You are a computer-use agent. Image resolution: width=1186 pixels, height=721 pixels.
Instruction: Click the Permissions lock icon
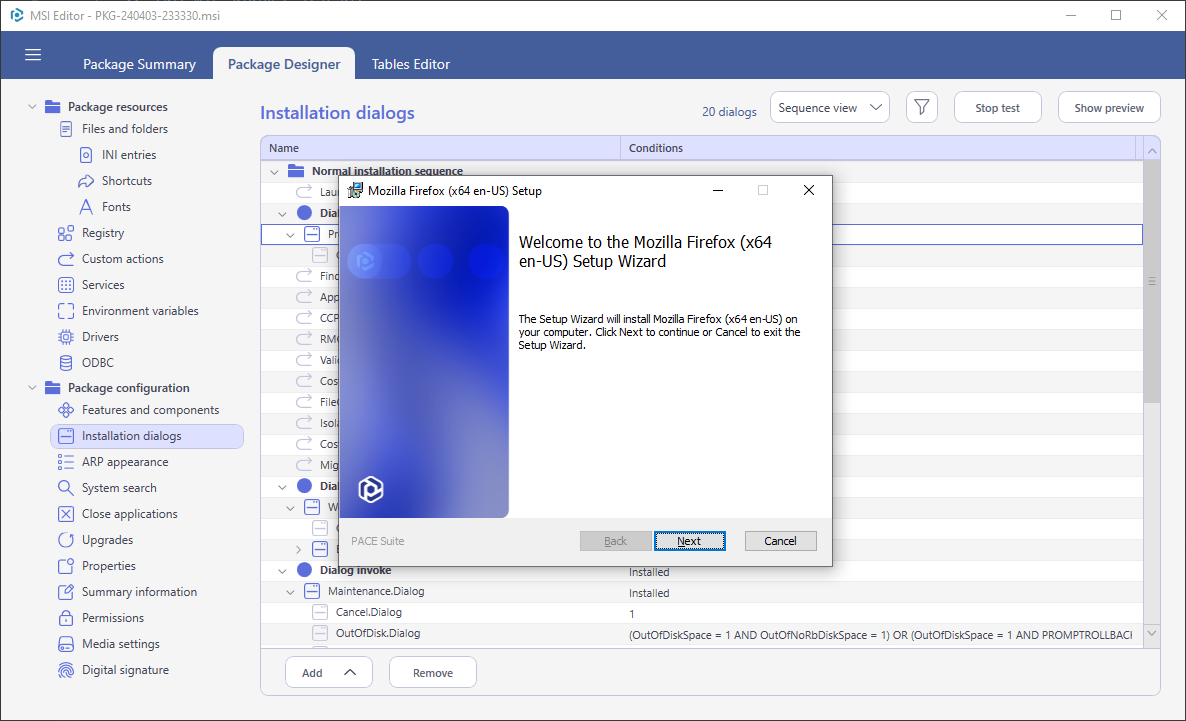[66, 618]
